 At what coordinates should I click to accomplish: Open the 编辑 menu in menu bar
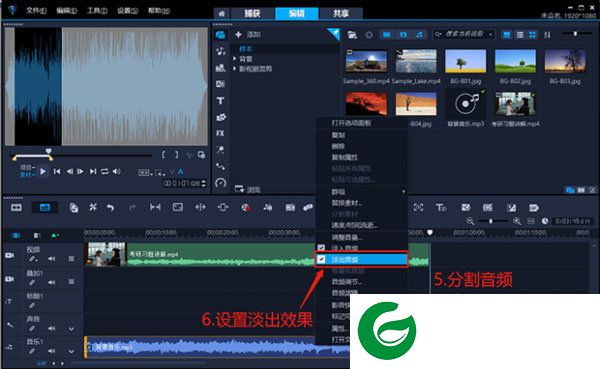(67, 10)
